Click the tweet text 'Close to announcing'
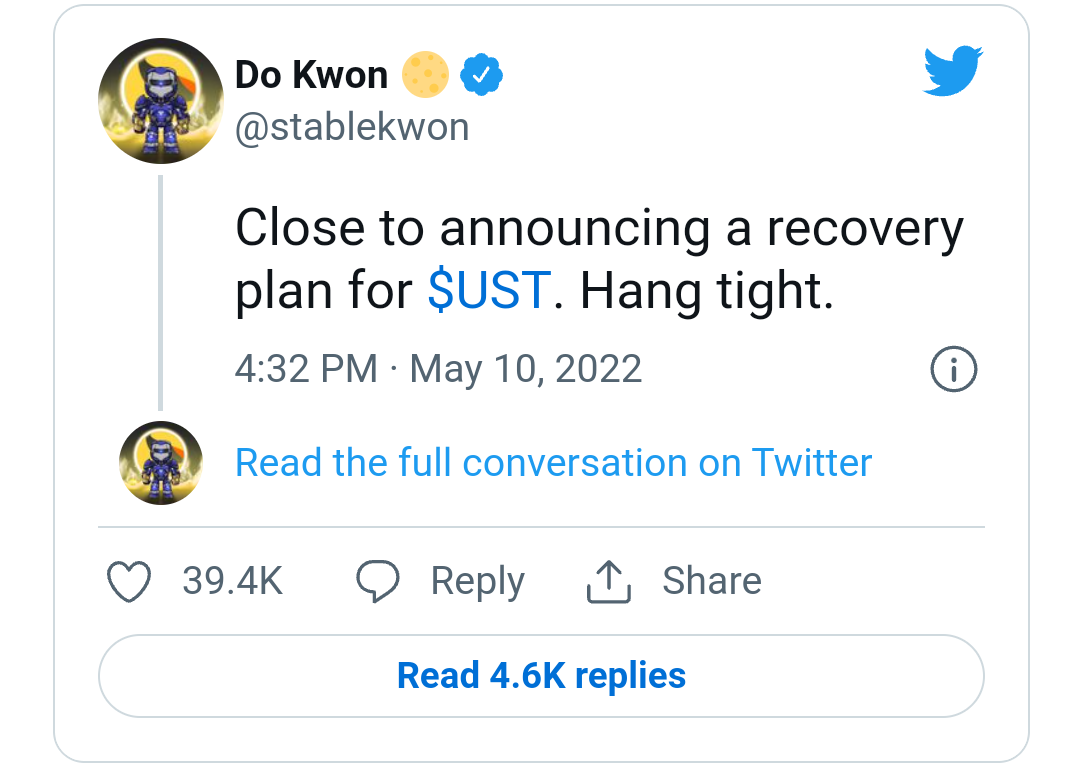The image size is (1080, 768). (472, 228)
